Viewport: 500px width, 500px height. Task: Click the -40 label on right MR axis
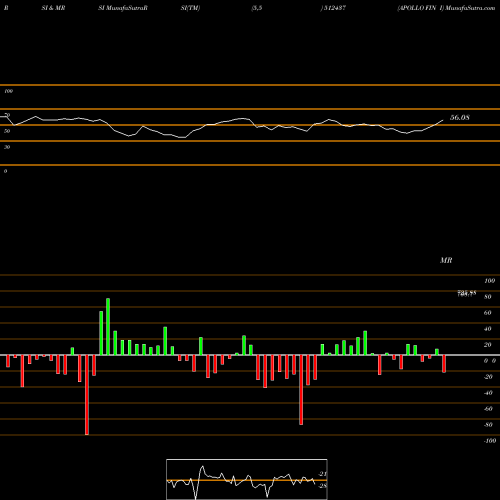[488, 393]
